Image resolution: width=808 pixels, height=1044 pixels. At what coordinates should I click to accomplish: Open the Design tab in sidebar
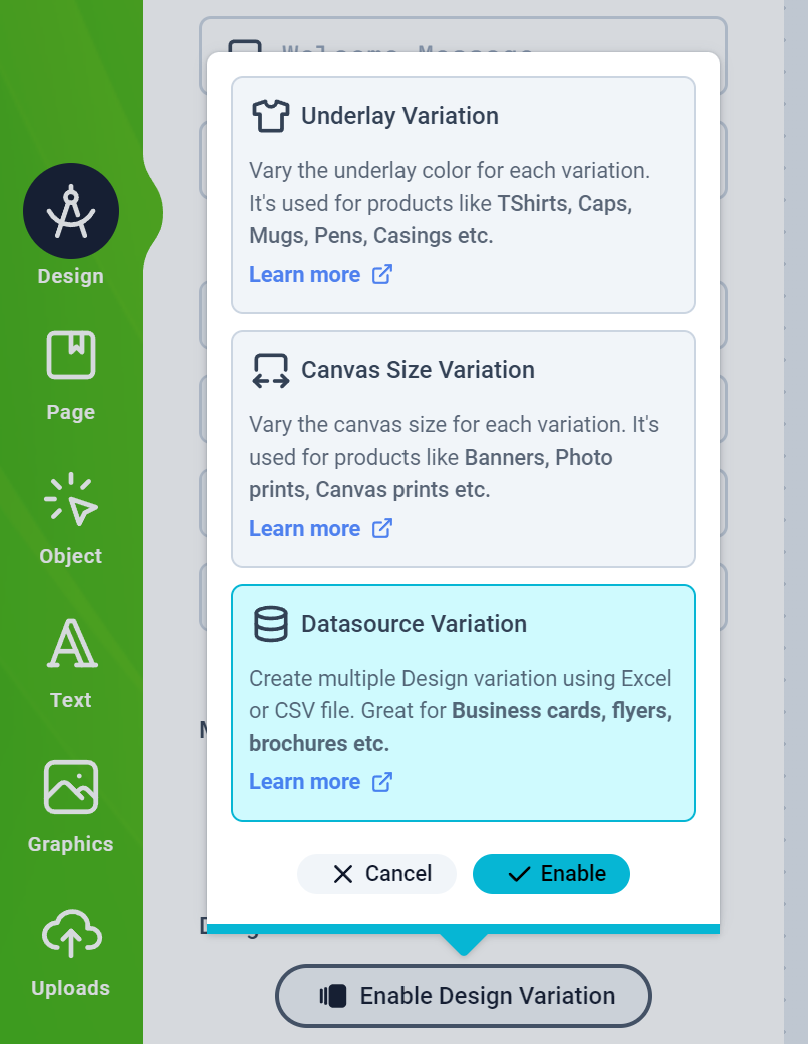[71, 225]
